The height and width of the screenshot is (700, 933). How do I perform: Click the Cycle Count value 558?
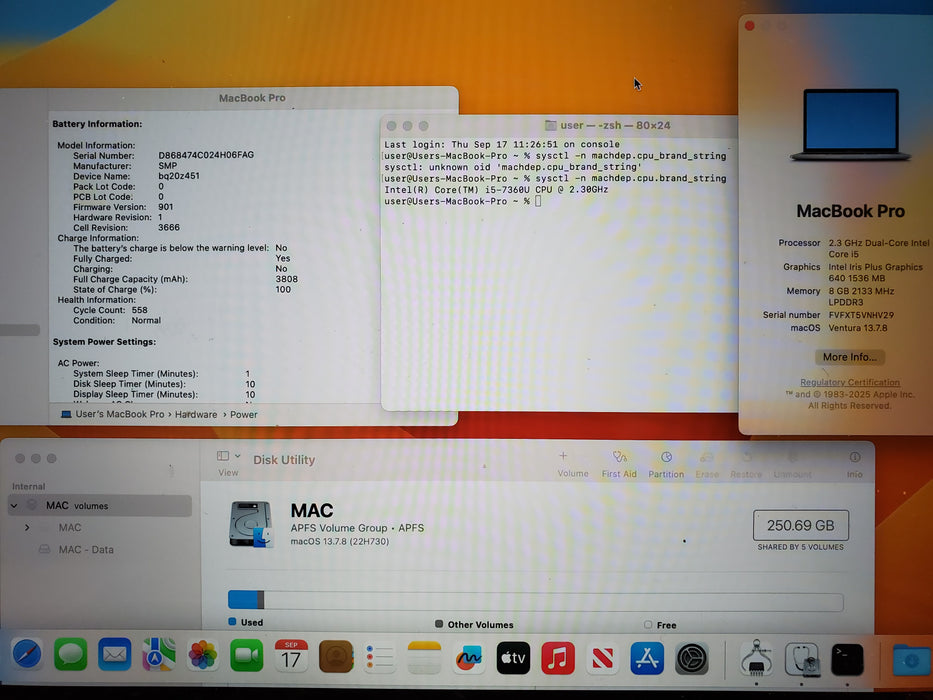(x=140, y=310)
